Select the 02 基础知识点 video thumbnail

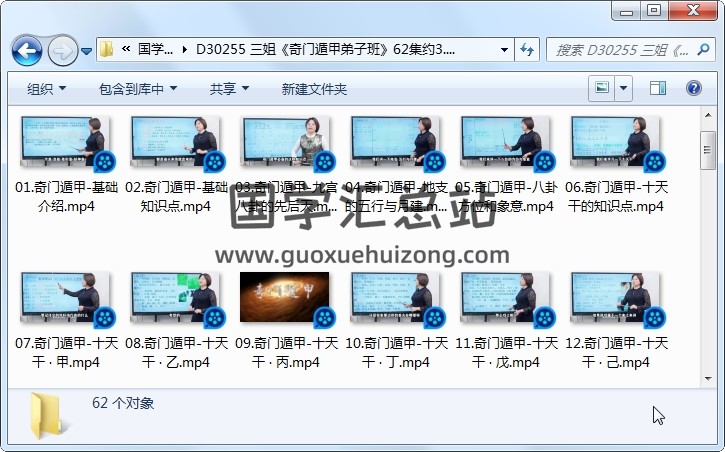176,142
